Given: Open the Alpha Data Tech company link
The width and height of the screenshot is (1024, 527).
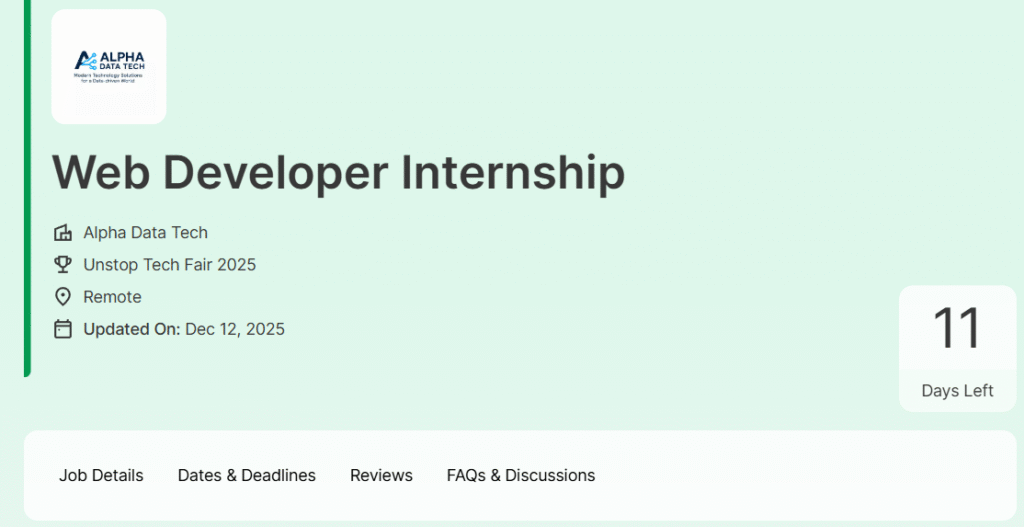Looking at the screenshot, I should coord(145,233).
